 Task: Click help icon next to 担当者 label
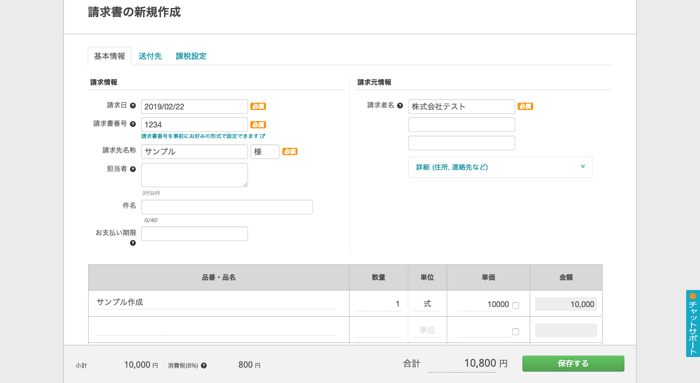click(133, 169)
